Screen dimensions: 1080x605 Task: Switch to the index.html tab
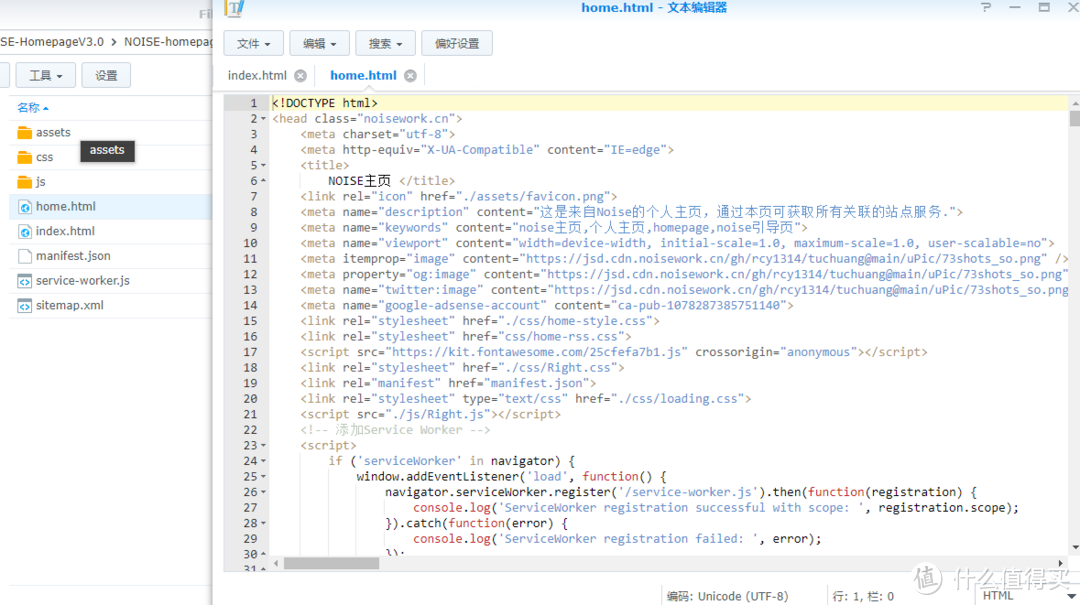tap(257, 75)
